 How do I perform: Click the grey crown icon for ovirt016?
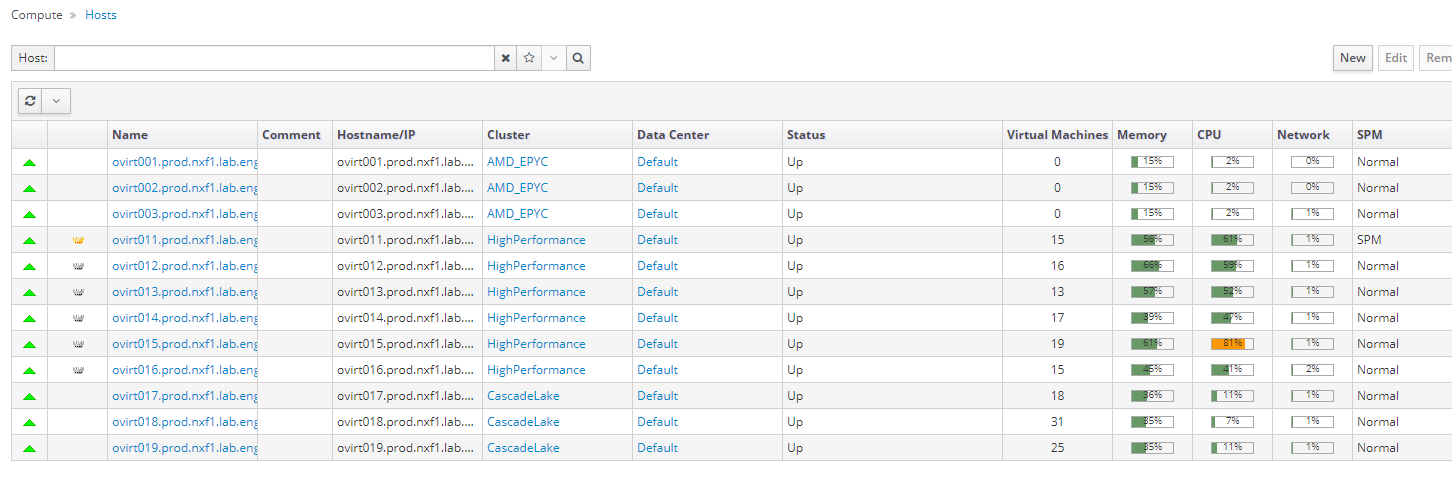(78, 370)
